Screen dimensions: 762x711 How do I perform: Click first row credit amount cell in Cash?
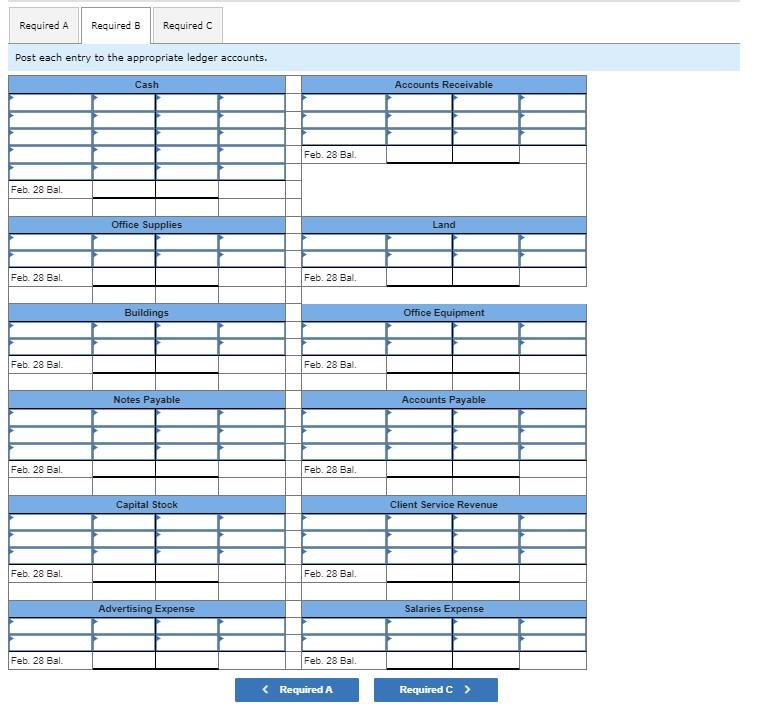click(x=187, y=103)
